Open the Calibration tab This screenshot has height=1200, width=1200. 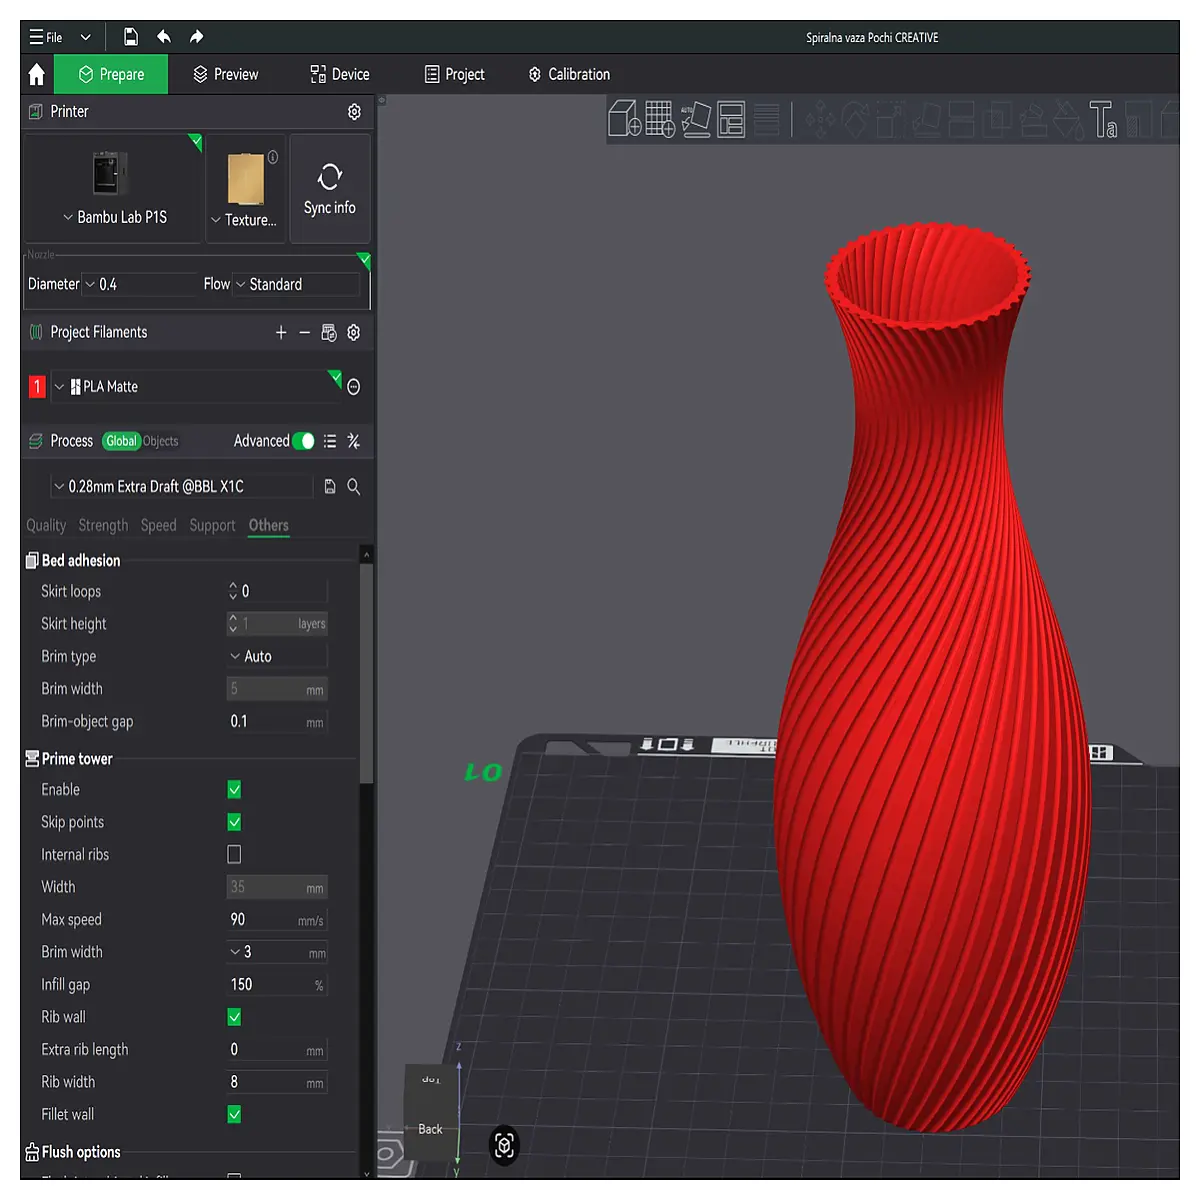[569, 74]
